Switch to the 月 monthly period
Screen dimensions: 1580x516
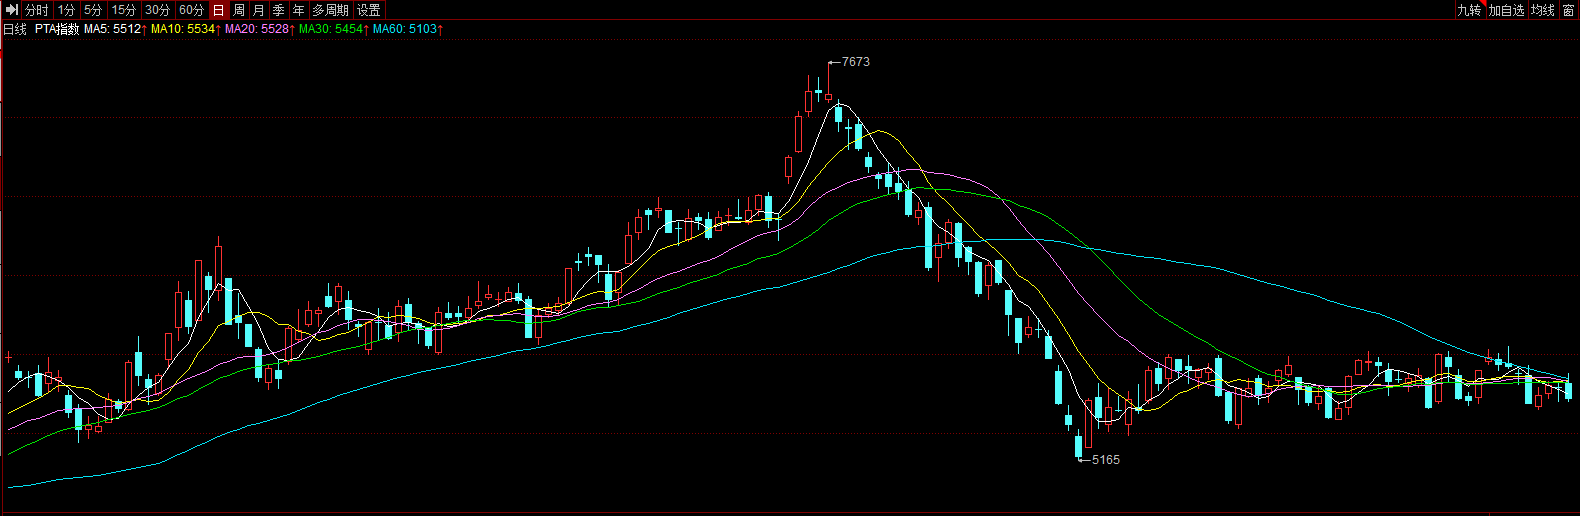click(x=259, y=10)
